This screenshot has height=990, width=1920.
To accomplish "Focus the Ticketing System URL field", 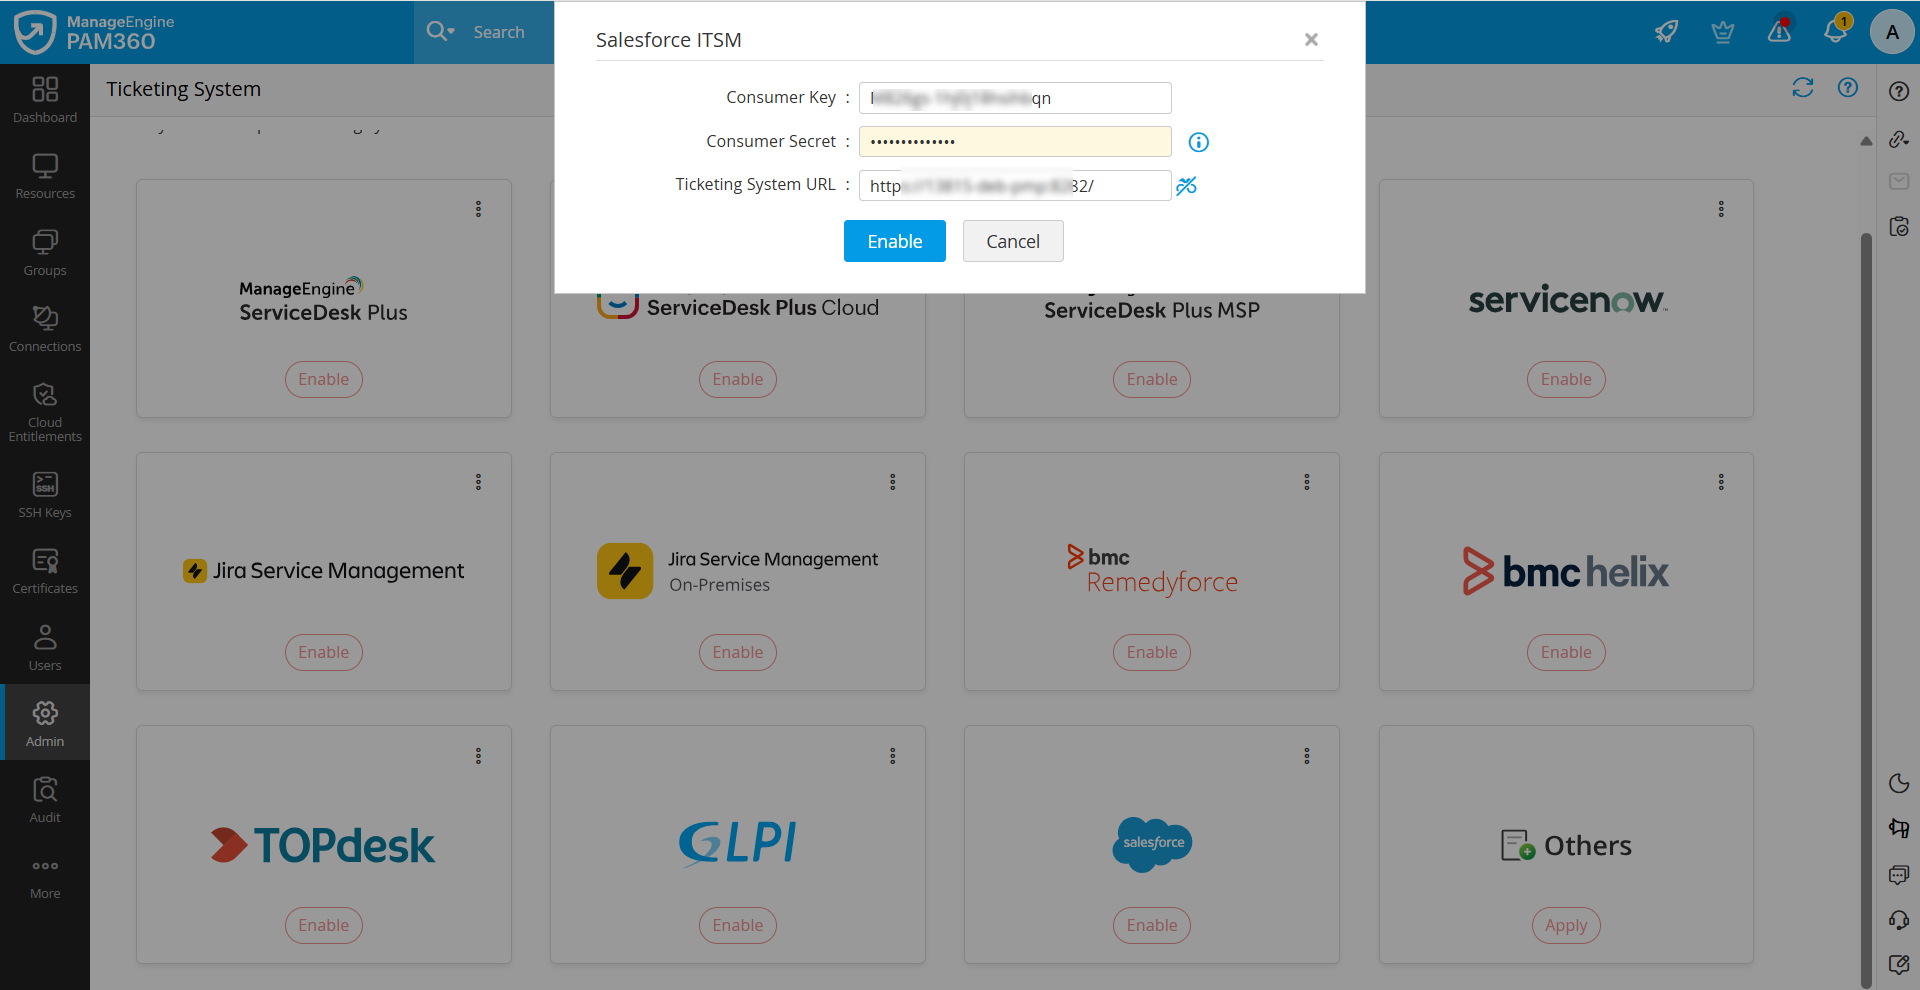I will pyautogui.click(x=1015, y=186).
